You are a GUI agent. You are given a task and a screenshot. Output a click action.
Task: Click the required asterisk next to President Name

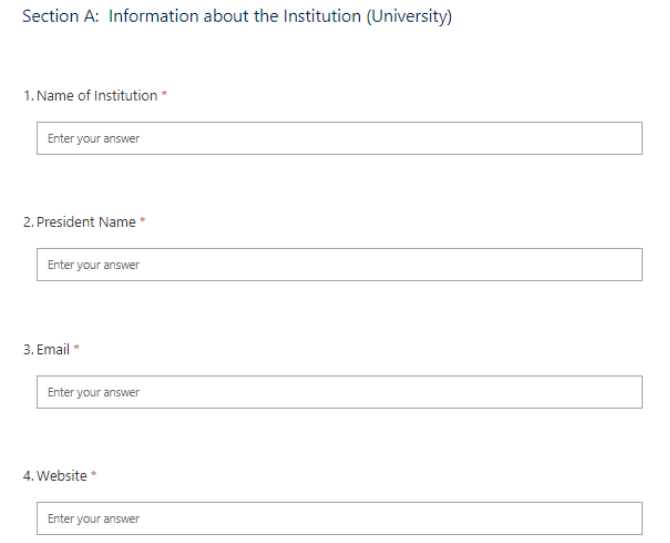(142, 220)
